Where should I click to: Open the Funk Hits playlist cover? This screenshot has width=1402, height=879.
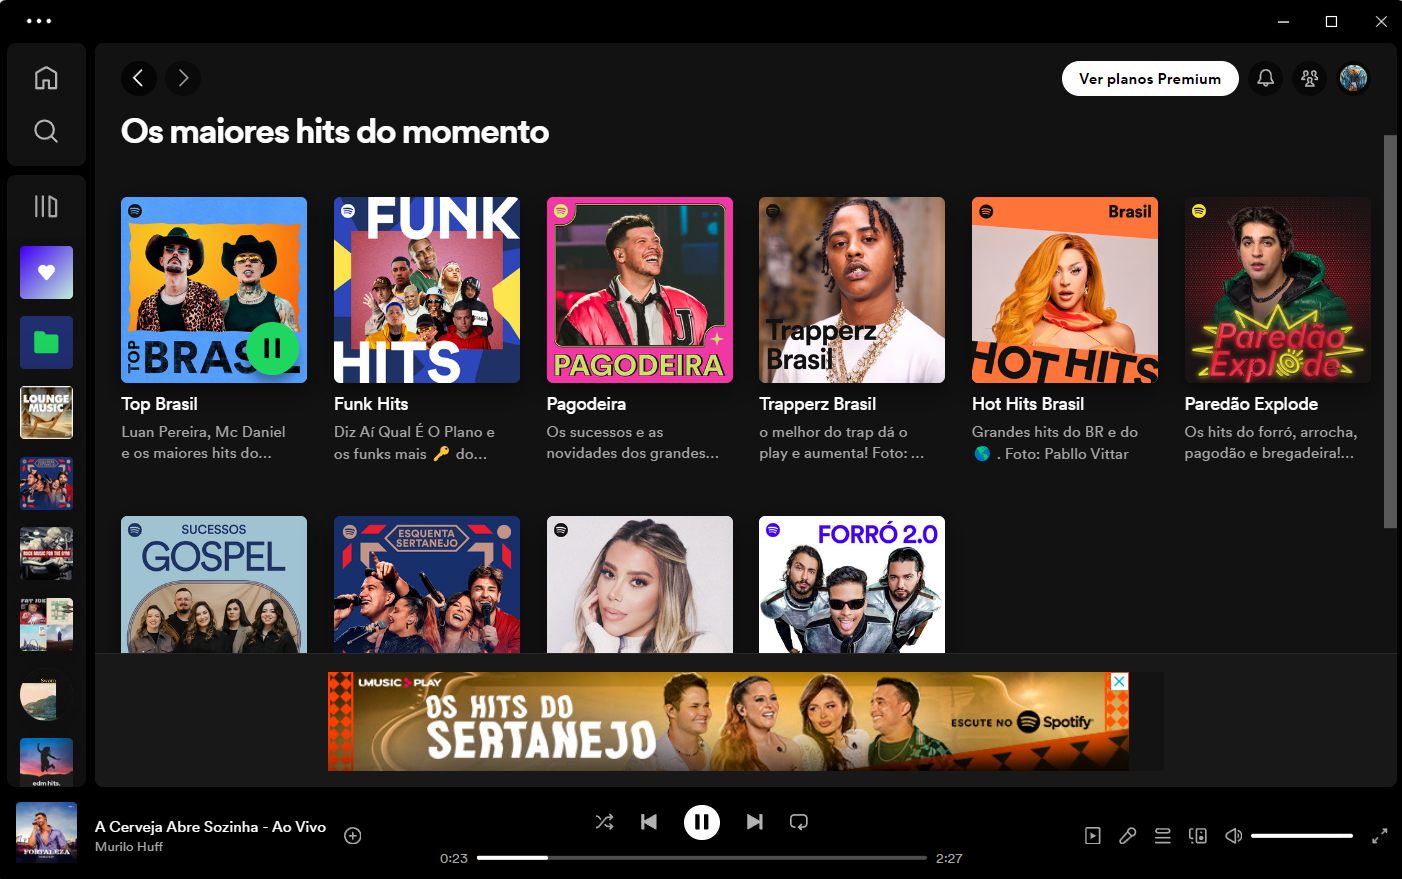coord(427,290)
